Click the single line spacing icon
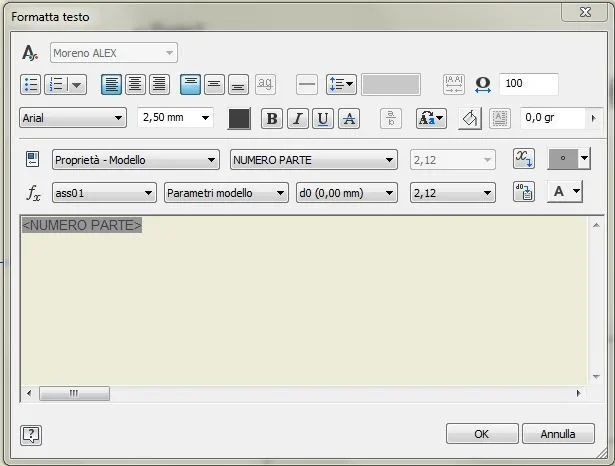This screenshot has width=615, height=466. click(x=307, y=84)
